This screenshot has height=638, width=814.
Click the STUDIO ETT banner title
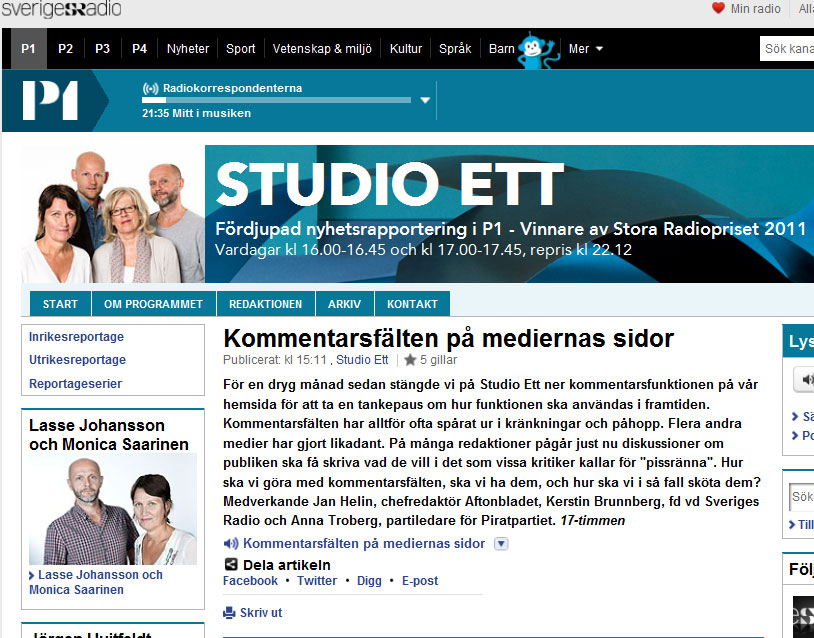(x=389, y=184)
